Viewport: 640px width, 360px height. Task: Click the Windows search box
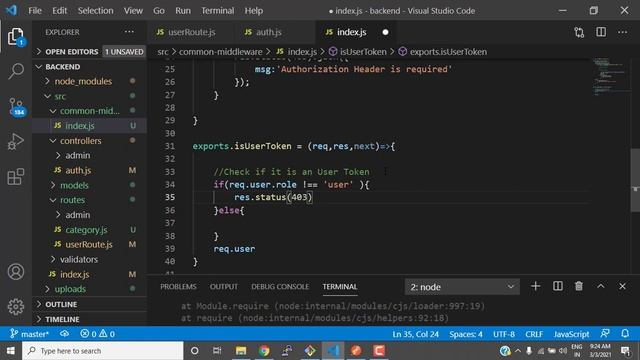pyautogui.click(x=103, y=351)
